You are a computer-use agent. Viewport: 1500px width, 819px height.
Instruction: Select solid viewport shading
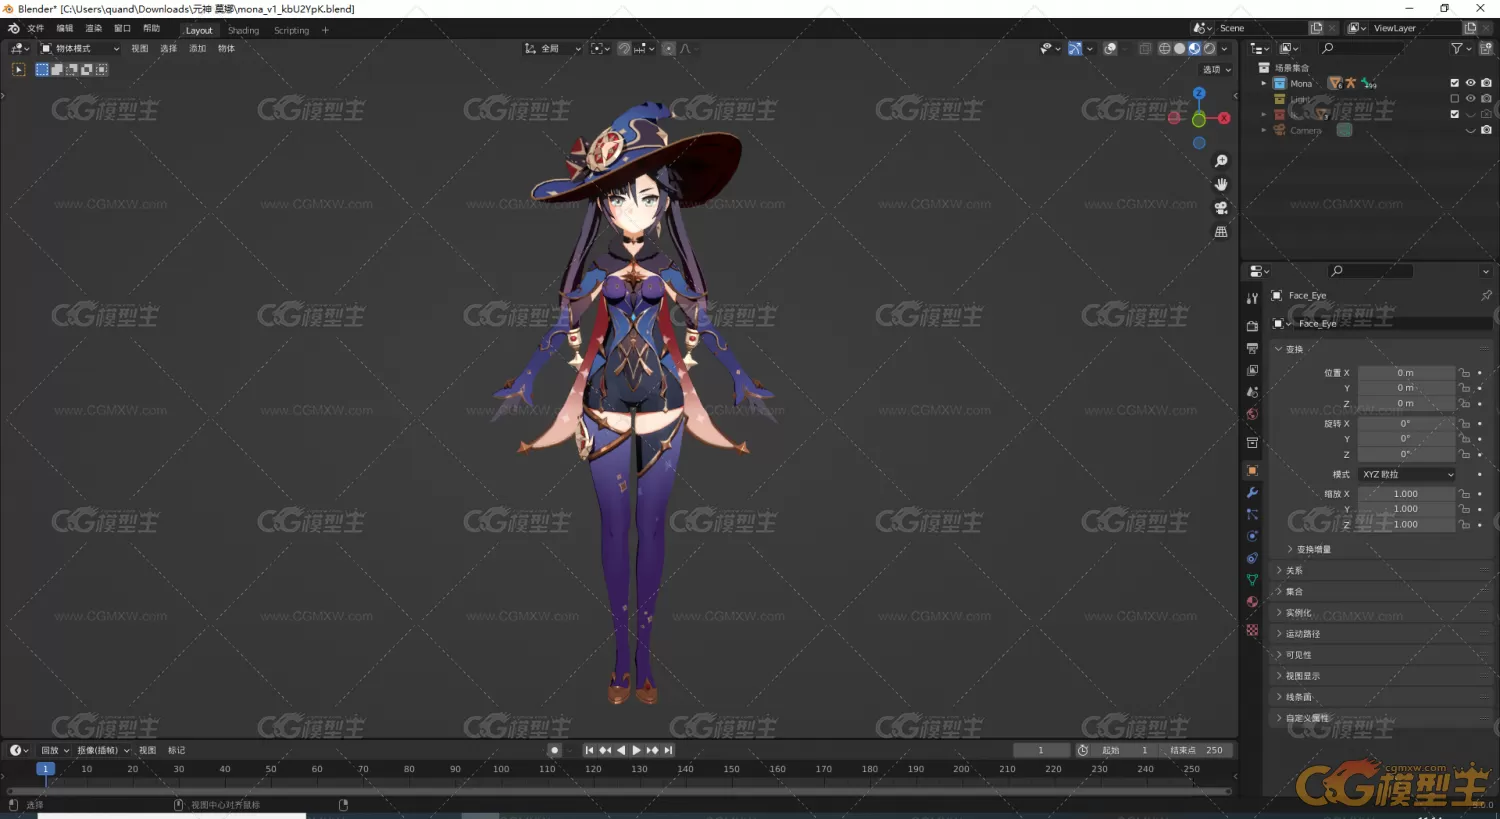(1179, 48)
